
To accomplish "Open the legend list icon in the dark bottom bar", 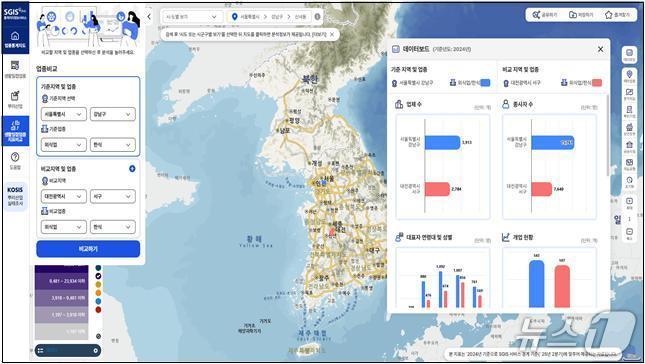I will point(40,350).
